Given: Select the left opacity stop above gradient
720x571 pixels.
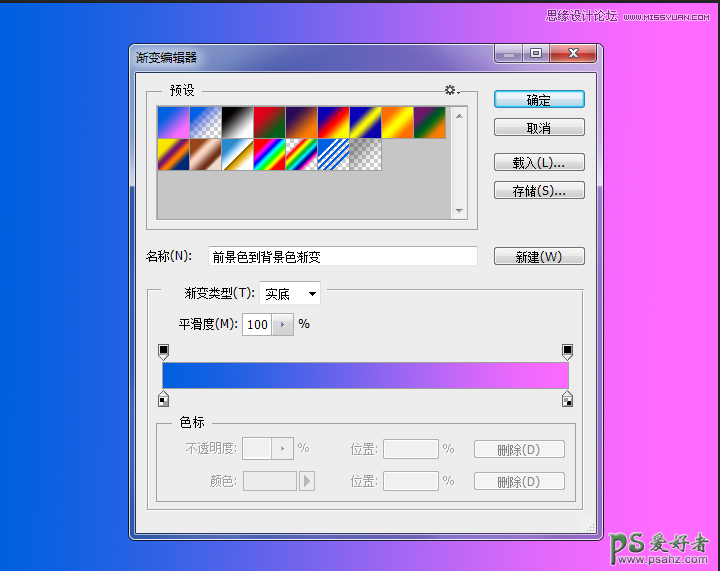Looking at the screenshot, I should coord(164,351).
